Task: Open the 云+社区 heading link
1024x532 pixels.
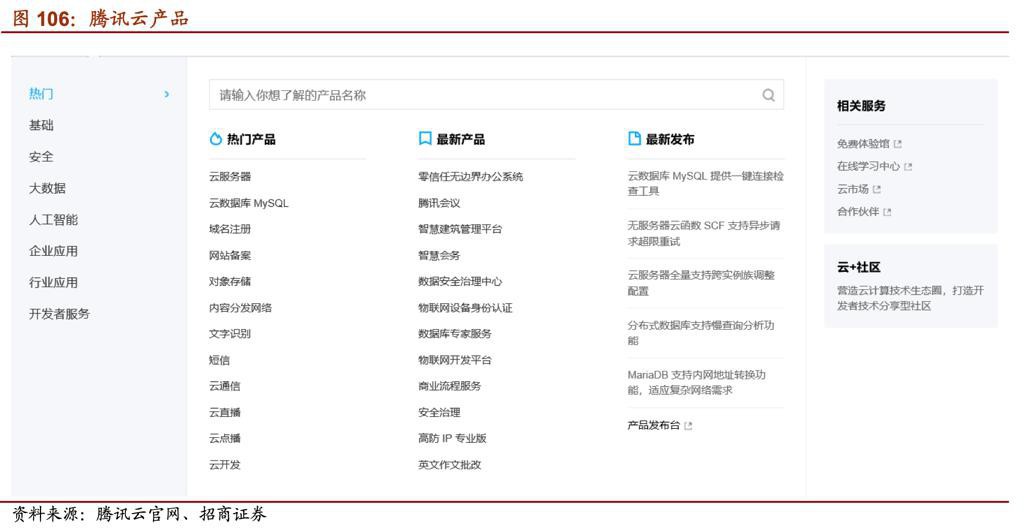Action: [x=859, y=267]
